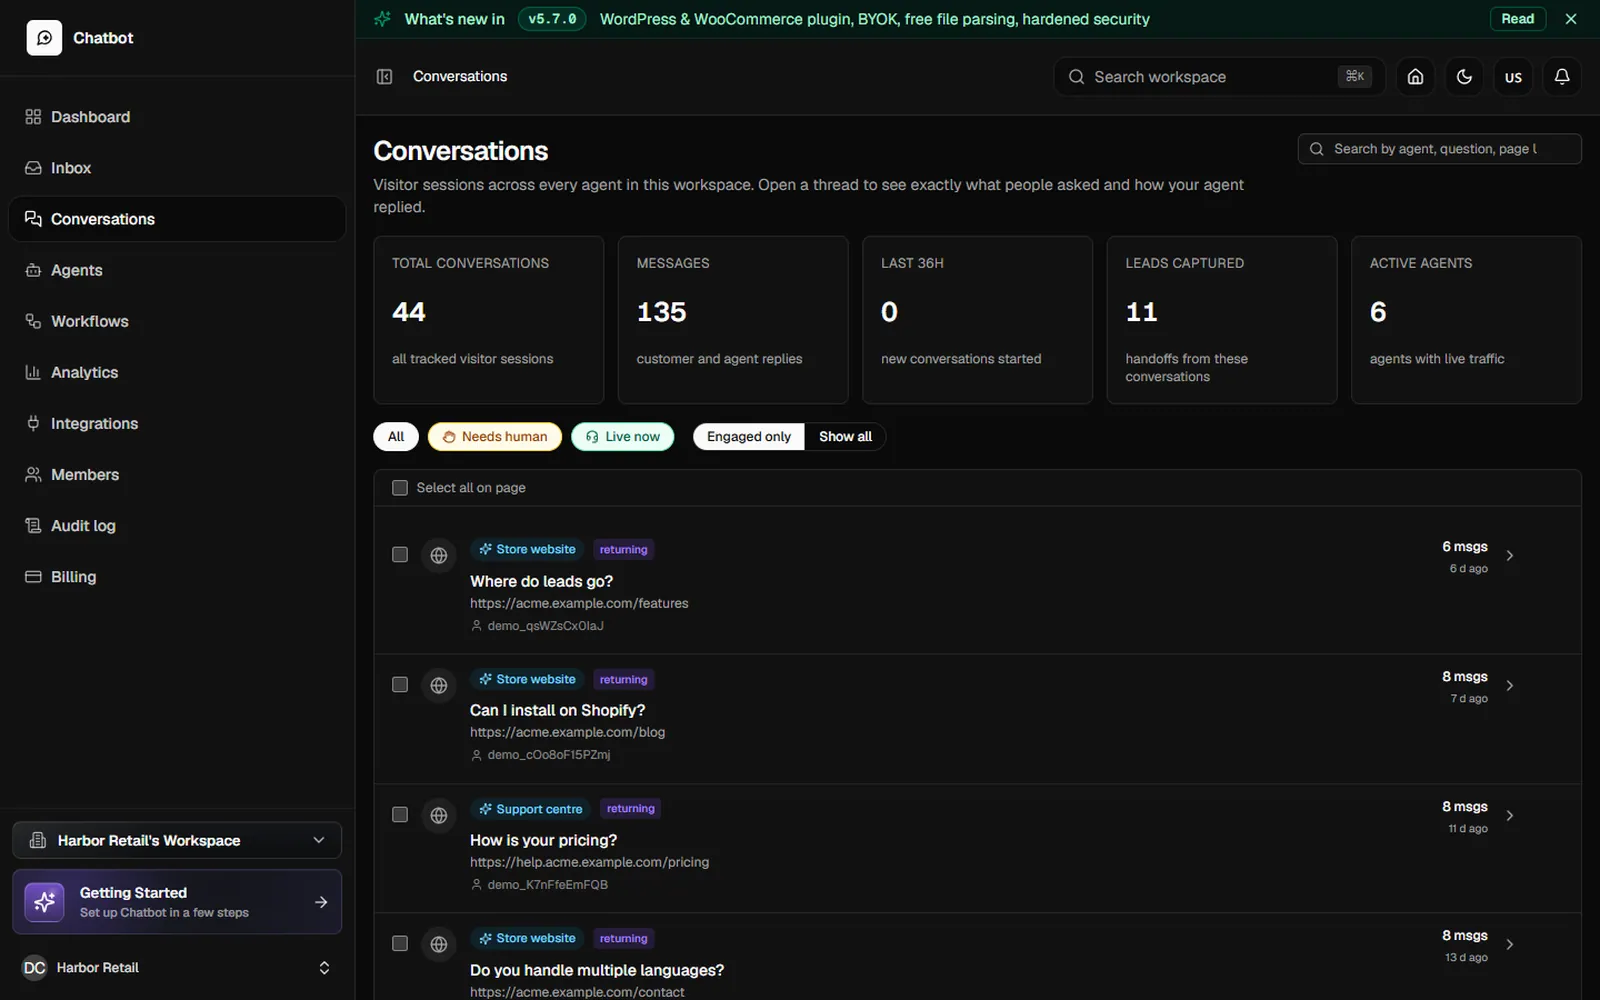1600x1000 pixels.
Task: Open Integrations section
Action: [x=177, y=423]
